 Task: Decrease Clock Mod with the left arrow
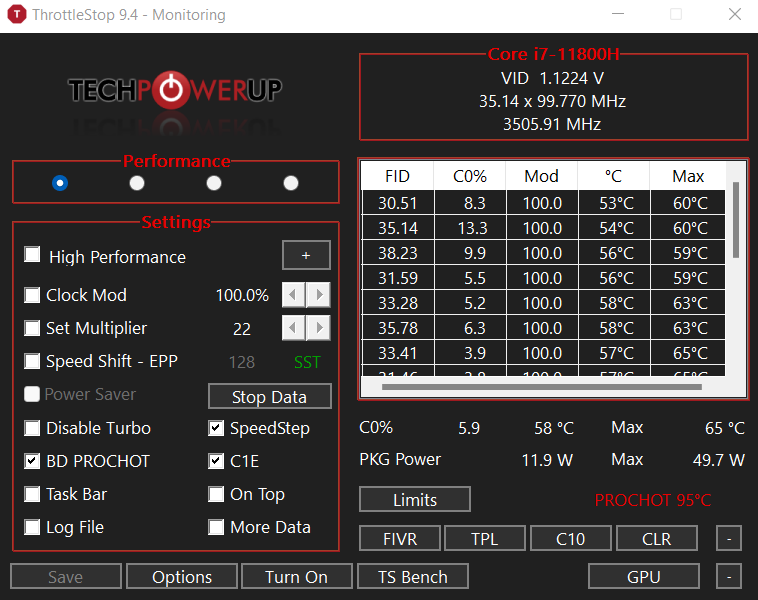[x=293, y=295]
